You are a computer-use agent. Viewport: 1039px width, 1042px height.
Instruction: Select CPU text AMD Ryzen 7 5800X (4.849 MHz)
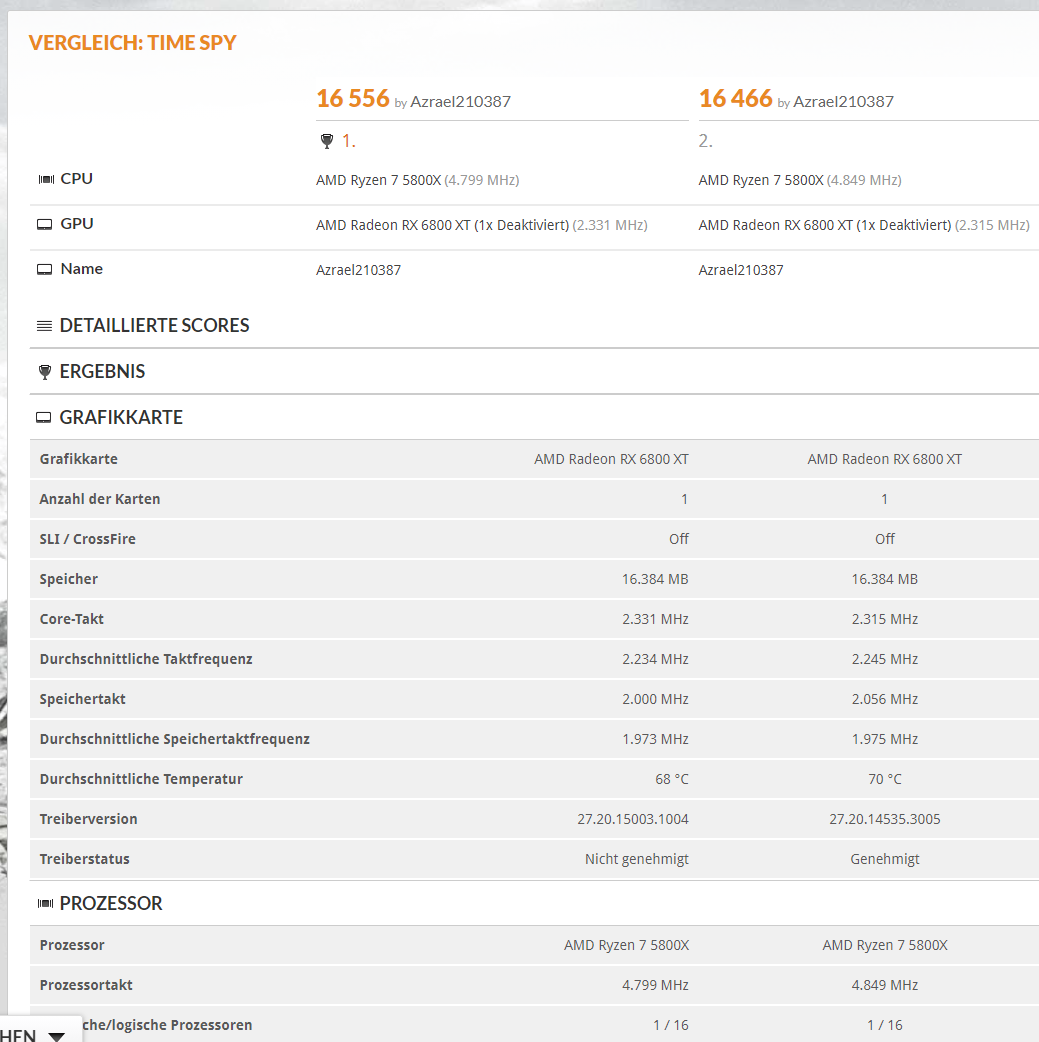pyautogui.click(x=800, y=180)
